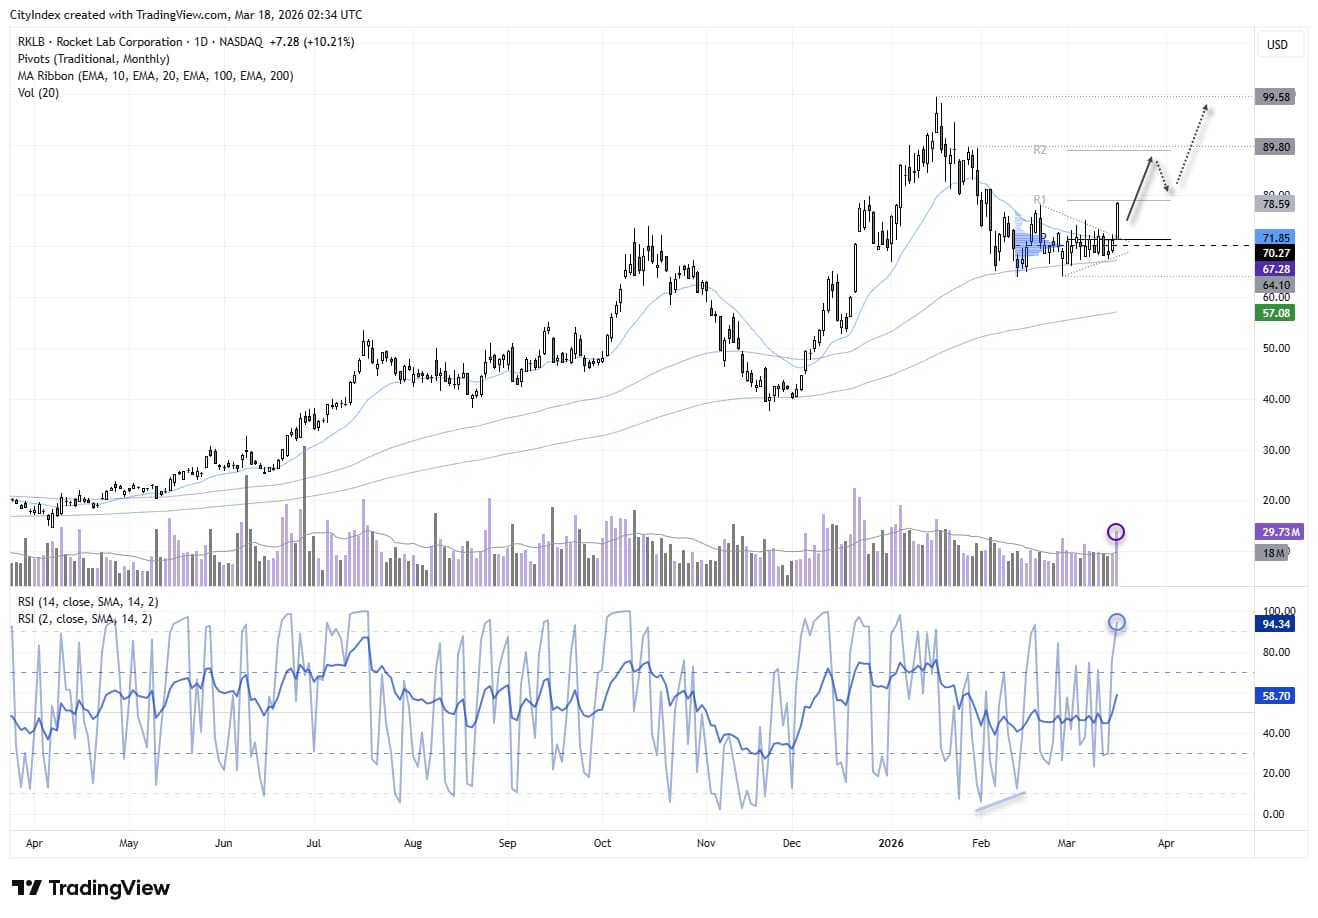Click the TradingView logo in the bottom corner
This screenshot has width=1318, height=918.
pos(85,888)
